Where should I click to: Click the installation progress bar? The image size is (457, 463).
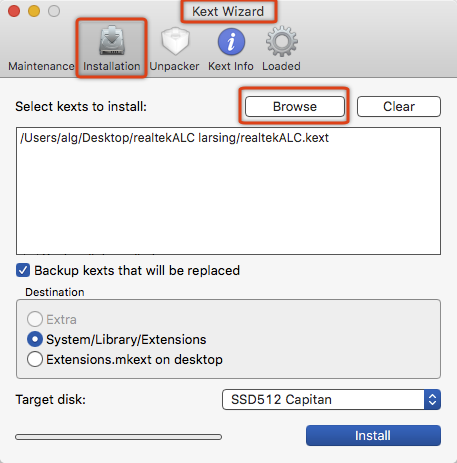(x=118, y=437)
